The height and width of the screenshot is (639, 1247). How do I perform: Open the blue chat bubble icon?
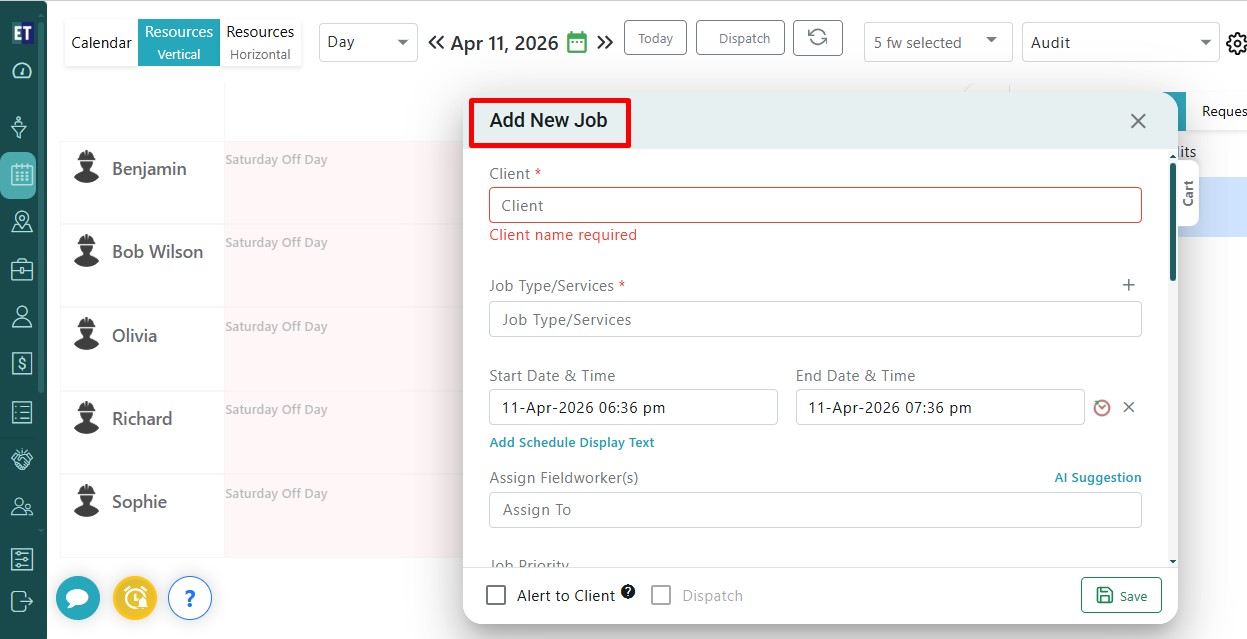[78, 599]
